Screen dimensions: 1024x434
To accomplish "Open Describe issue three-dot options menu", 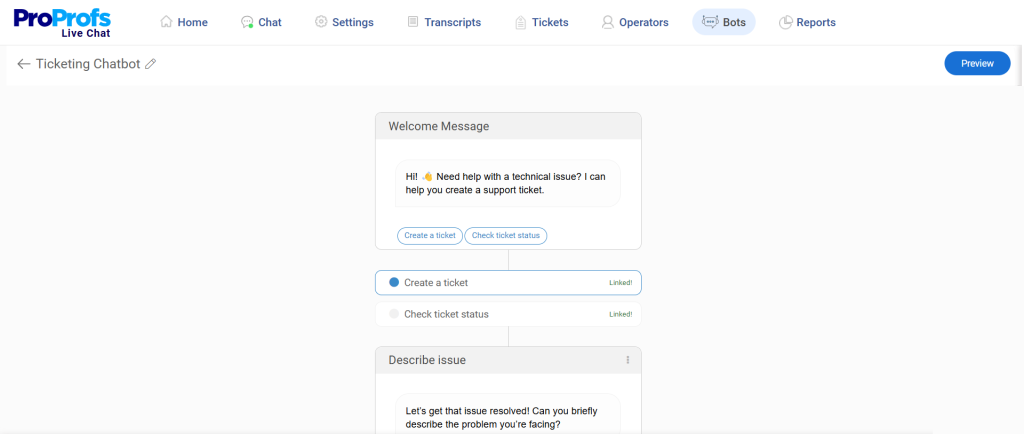I will (x=628, y=360).
